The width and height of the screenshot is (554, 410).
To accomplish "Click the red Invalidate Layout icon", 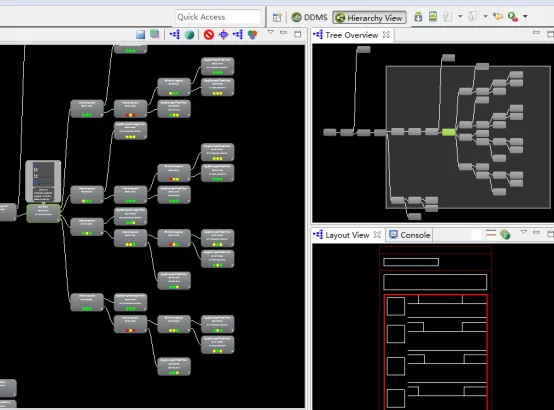I will tap(208, 35).
